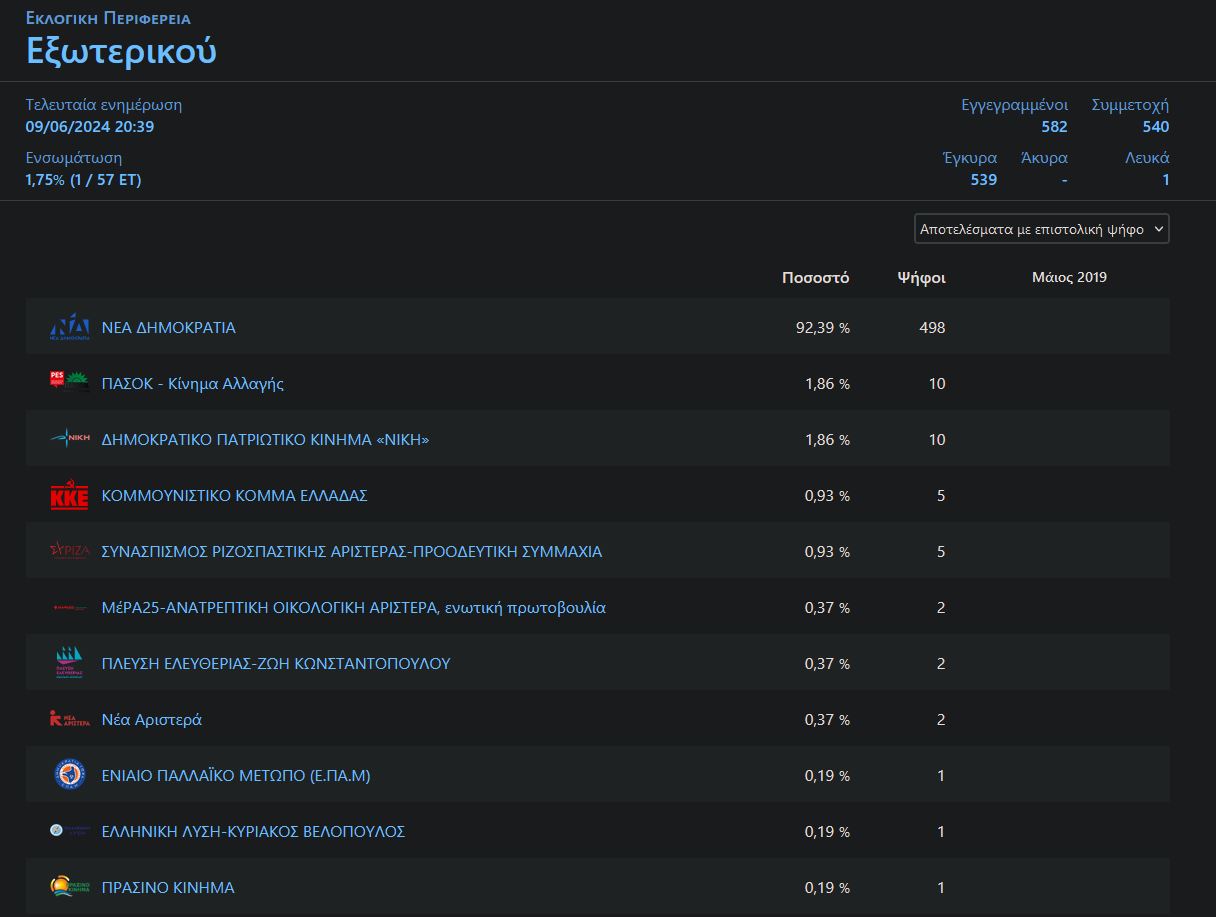Click the vote count 10 for ΝΙΚΗ

tap(937, 440)
